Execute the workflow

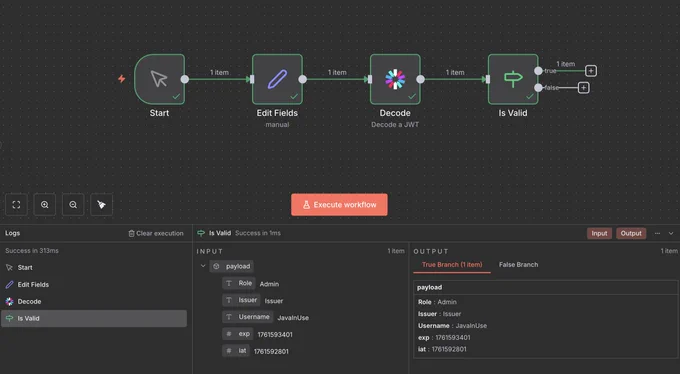[x=339, y=205]
